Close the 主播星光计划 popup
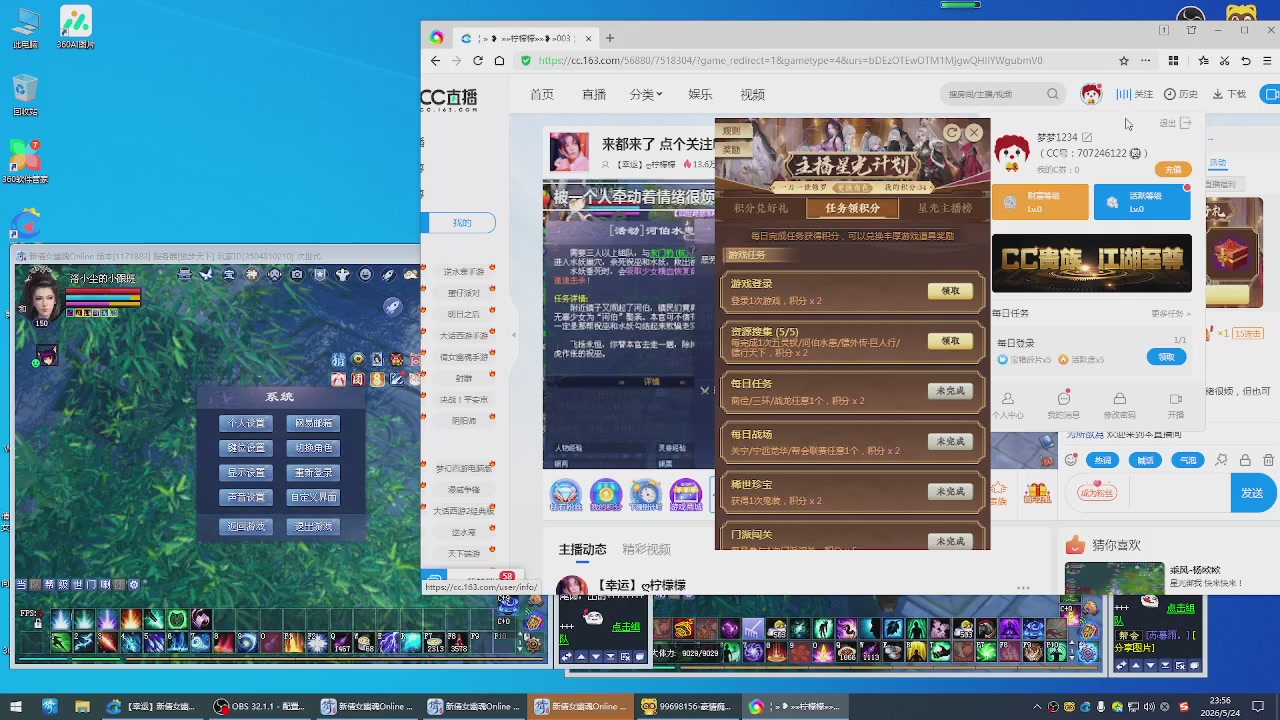The height and width of the screenshot is (720, 1280). pos(974,133)
